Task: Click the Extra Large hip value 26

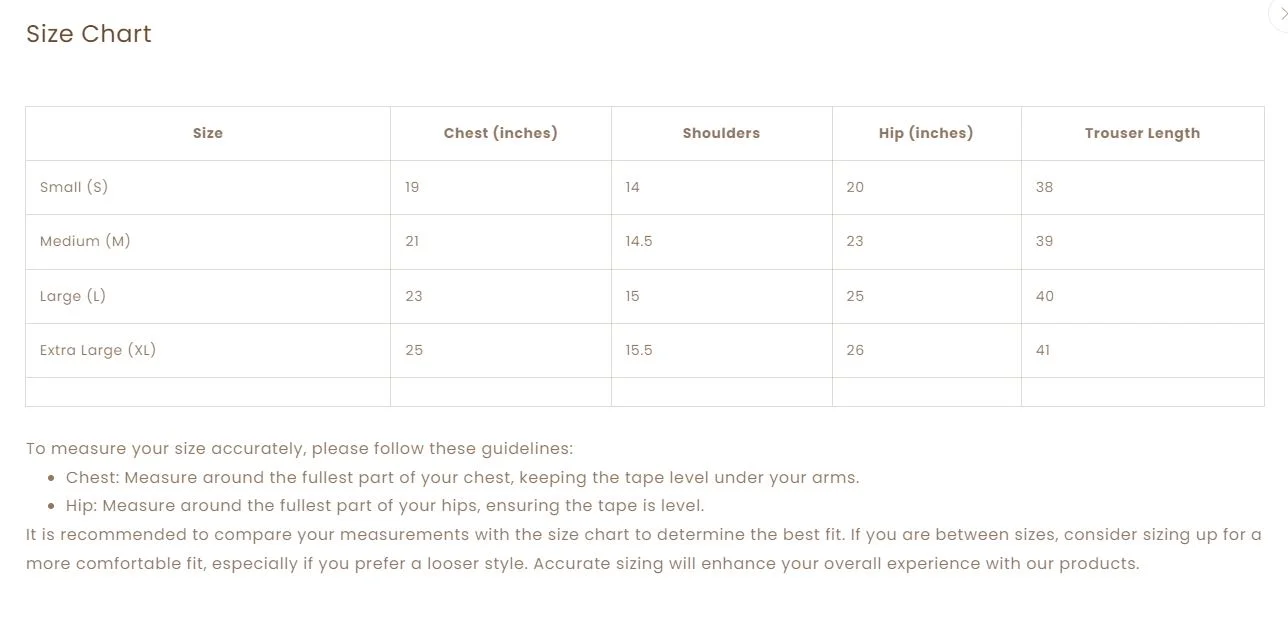Action: 855,350
